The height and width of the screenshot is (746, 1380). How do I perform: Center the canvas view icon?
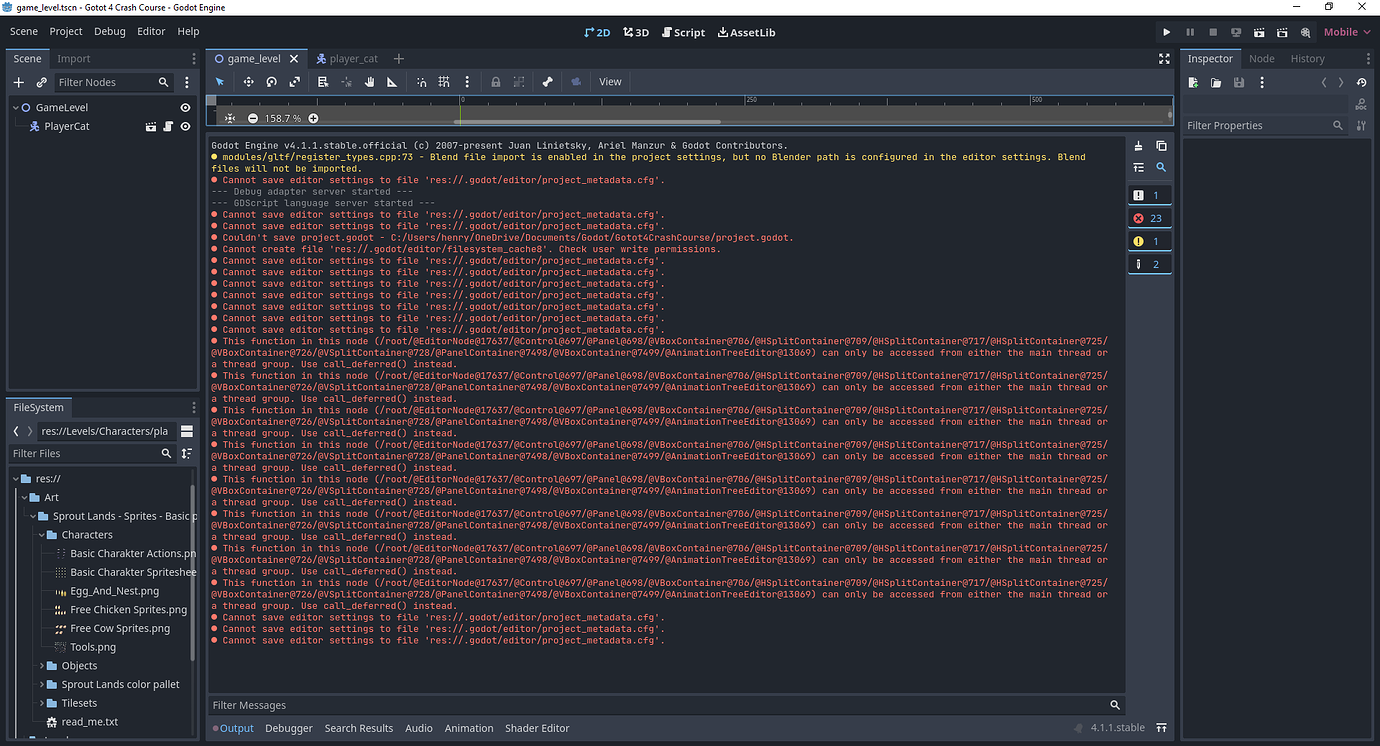(229, 118)
